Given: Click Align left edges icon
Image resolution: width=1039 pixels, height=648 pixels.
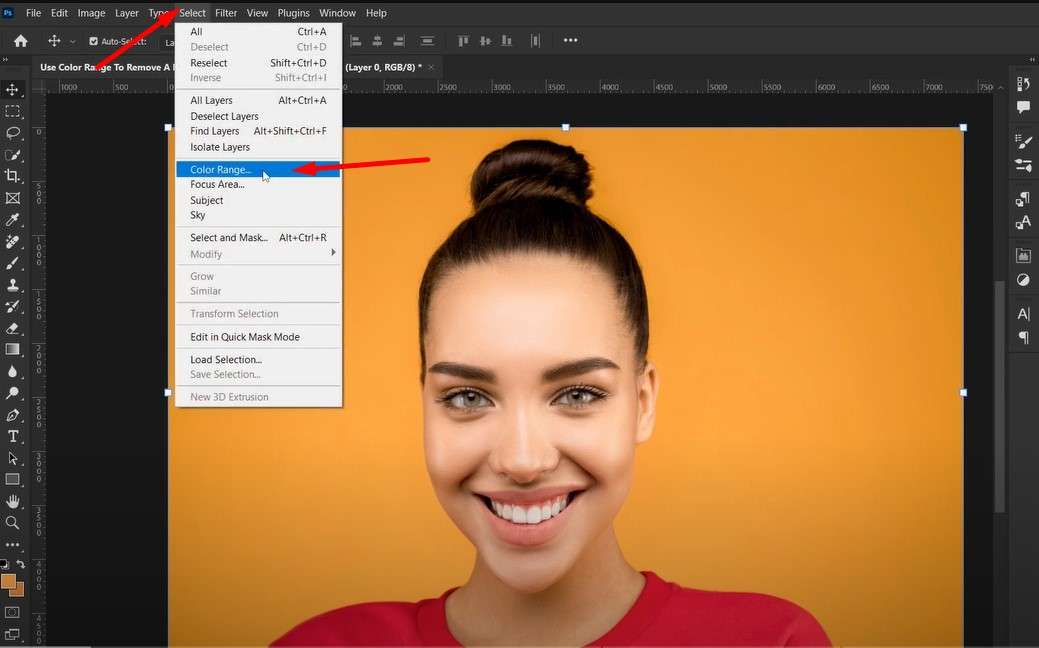Looking at the screenshot, I should click(356, 41).
